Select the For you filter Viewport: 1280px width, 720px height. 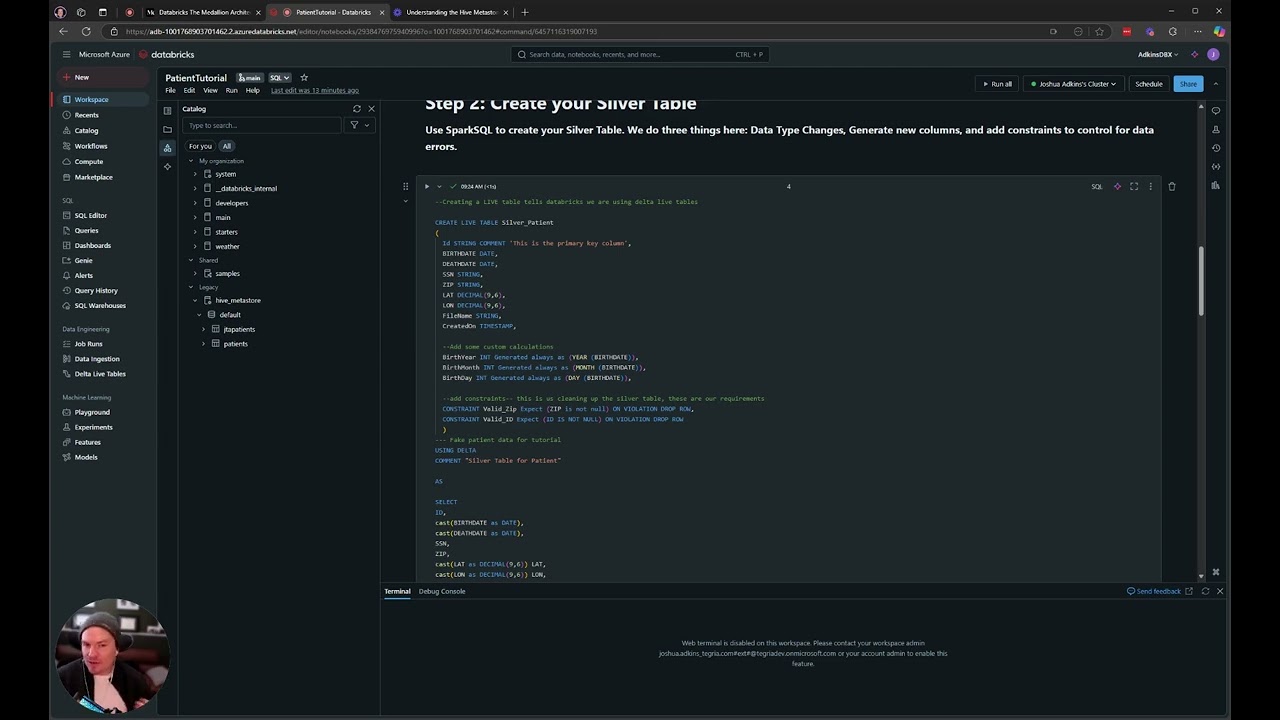click(x=200, y=146)
